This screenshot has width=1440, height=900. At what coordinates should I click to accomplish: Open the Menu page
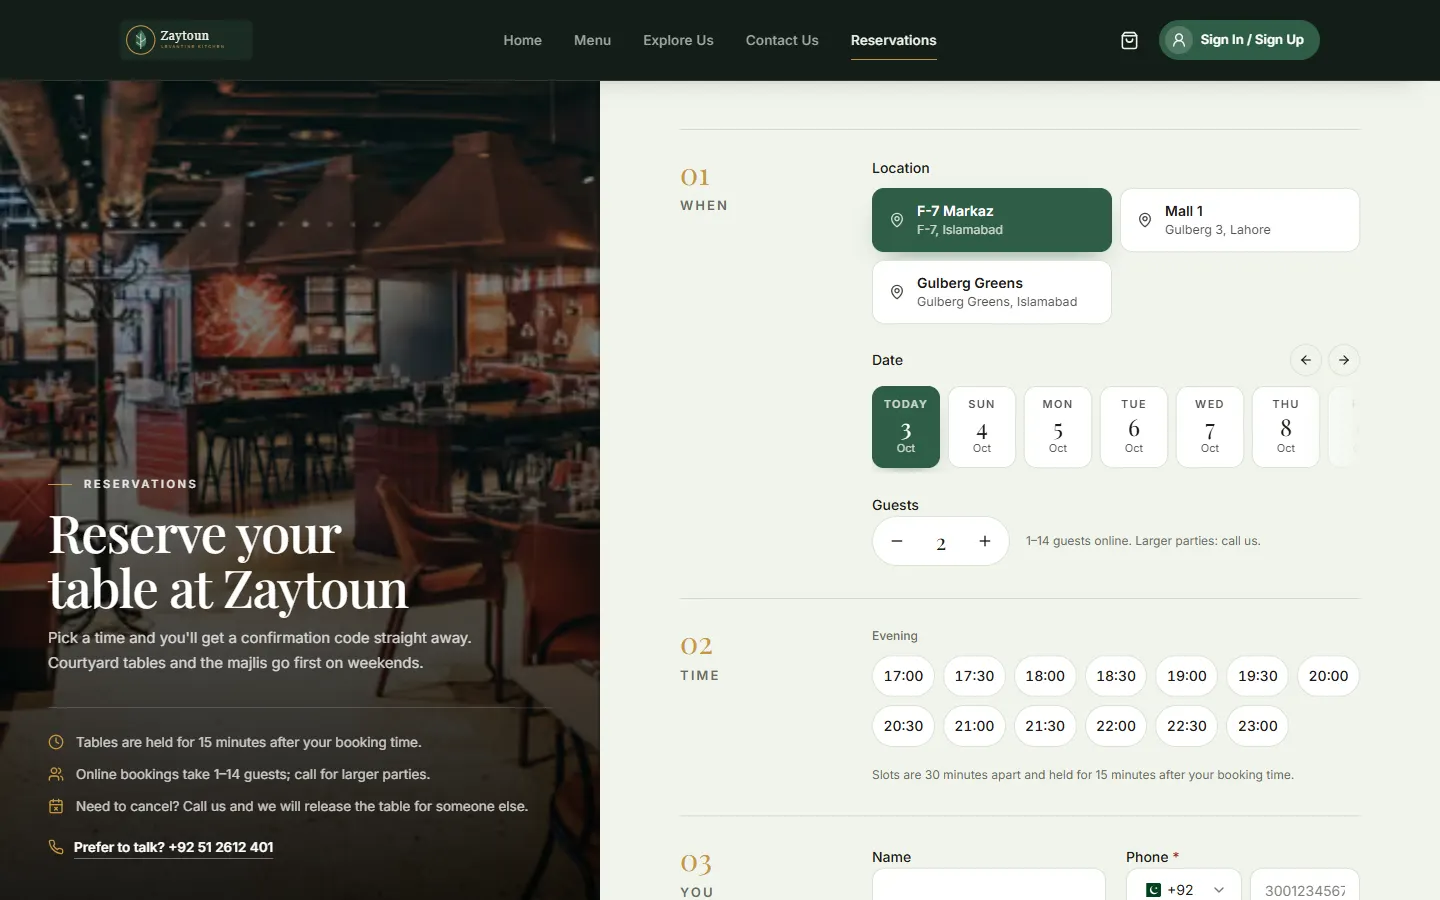point(592,40)
